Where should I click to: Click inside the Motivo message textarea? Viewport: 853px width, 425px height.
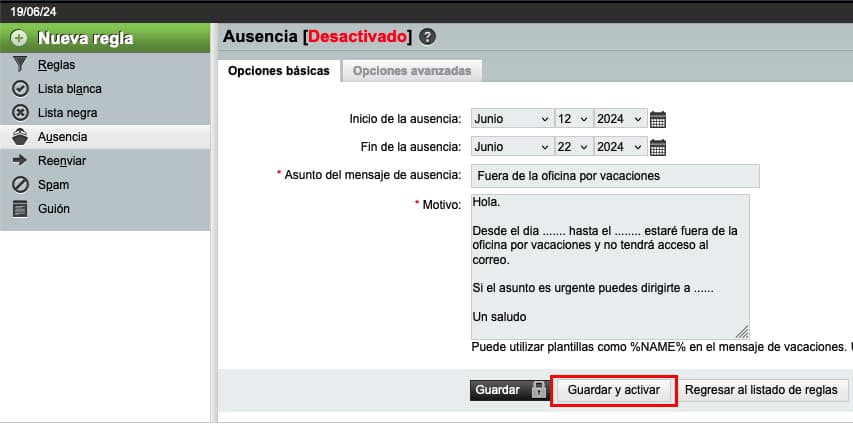(609, 265)
